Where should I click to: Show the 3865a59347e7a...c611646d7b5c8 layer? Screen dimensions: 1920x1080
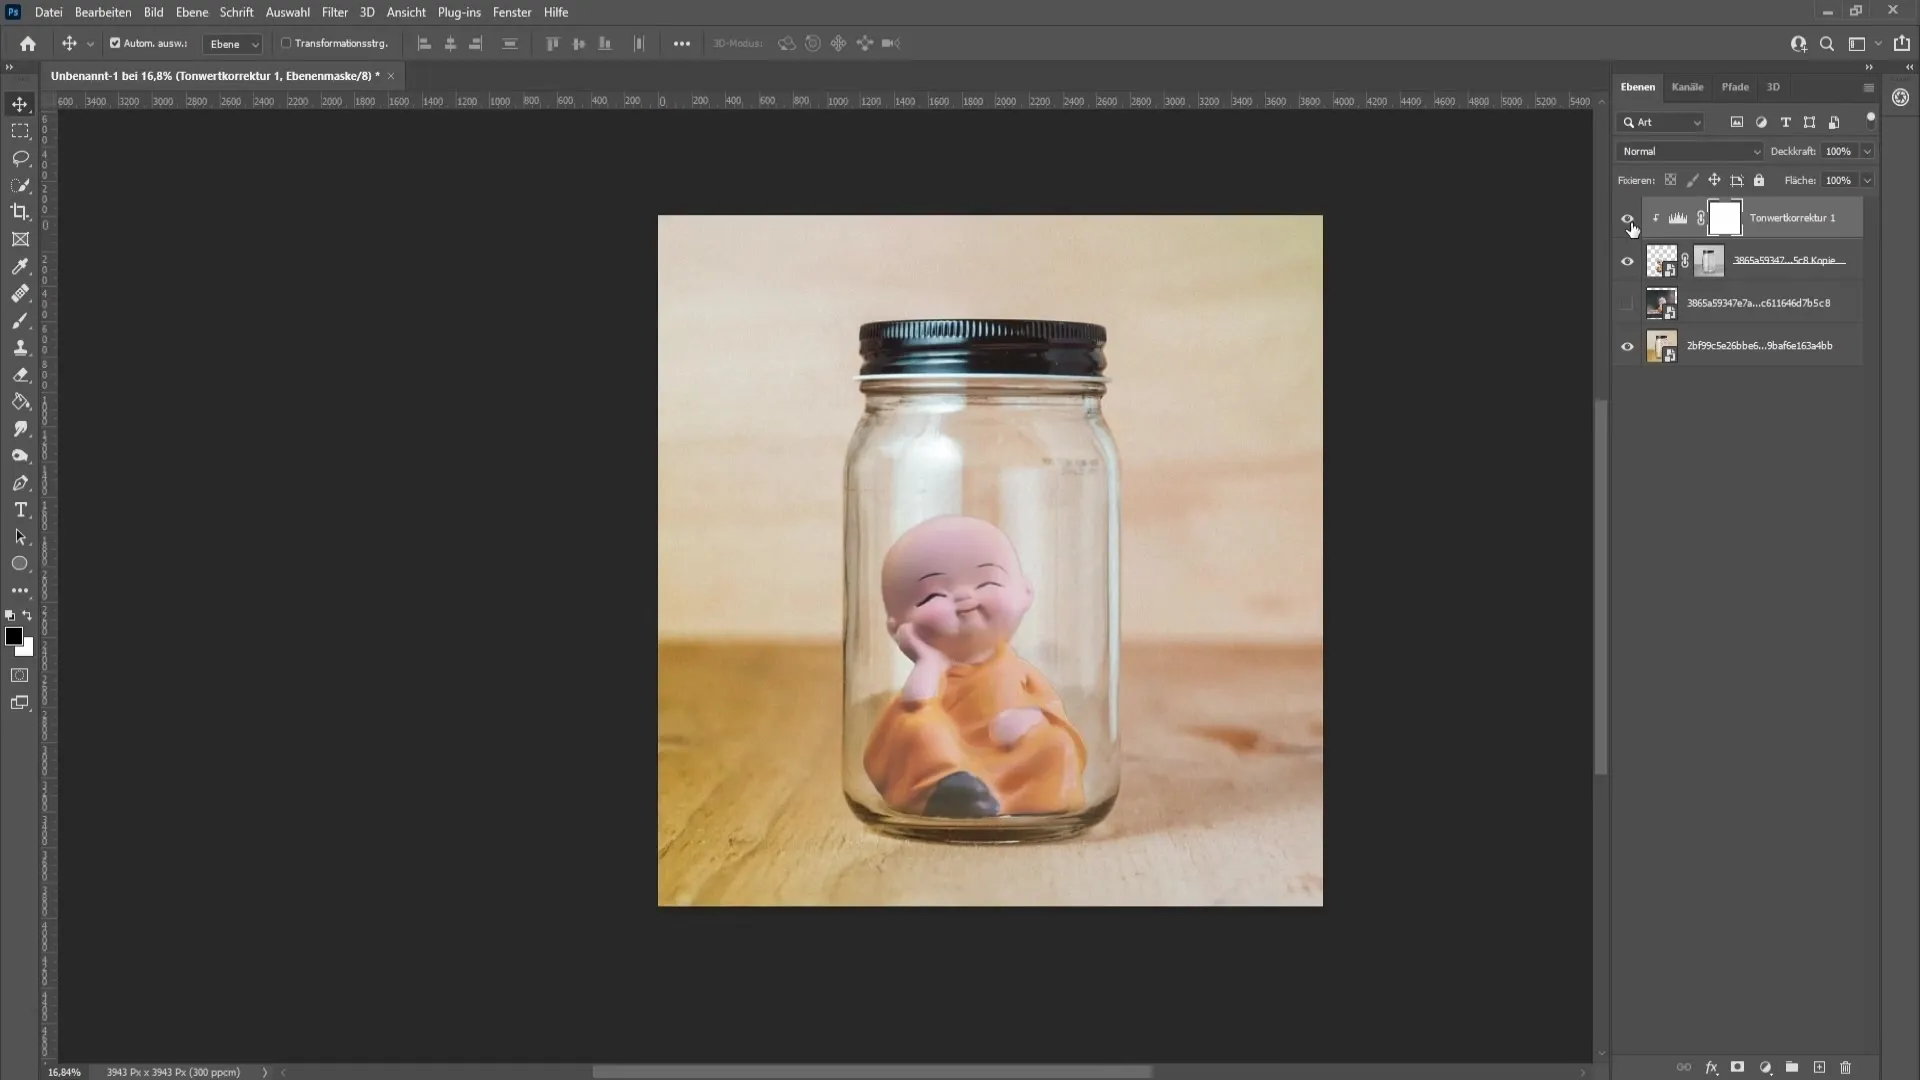[x=1627, y=303]
